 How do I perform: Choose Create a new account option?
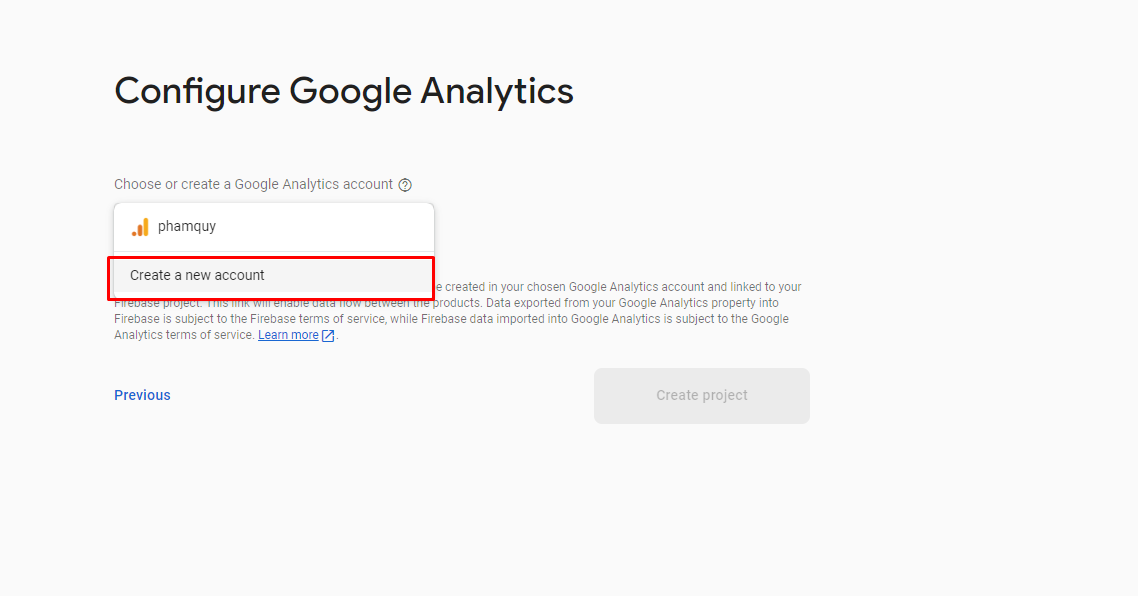[197, 275]
